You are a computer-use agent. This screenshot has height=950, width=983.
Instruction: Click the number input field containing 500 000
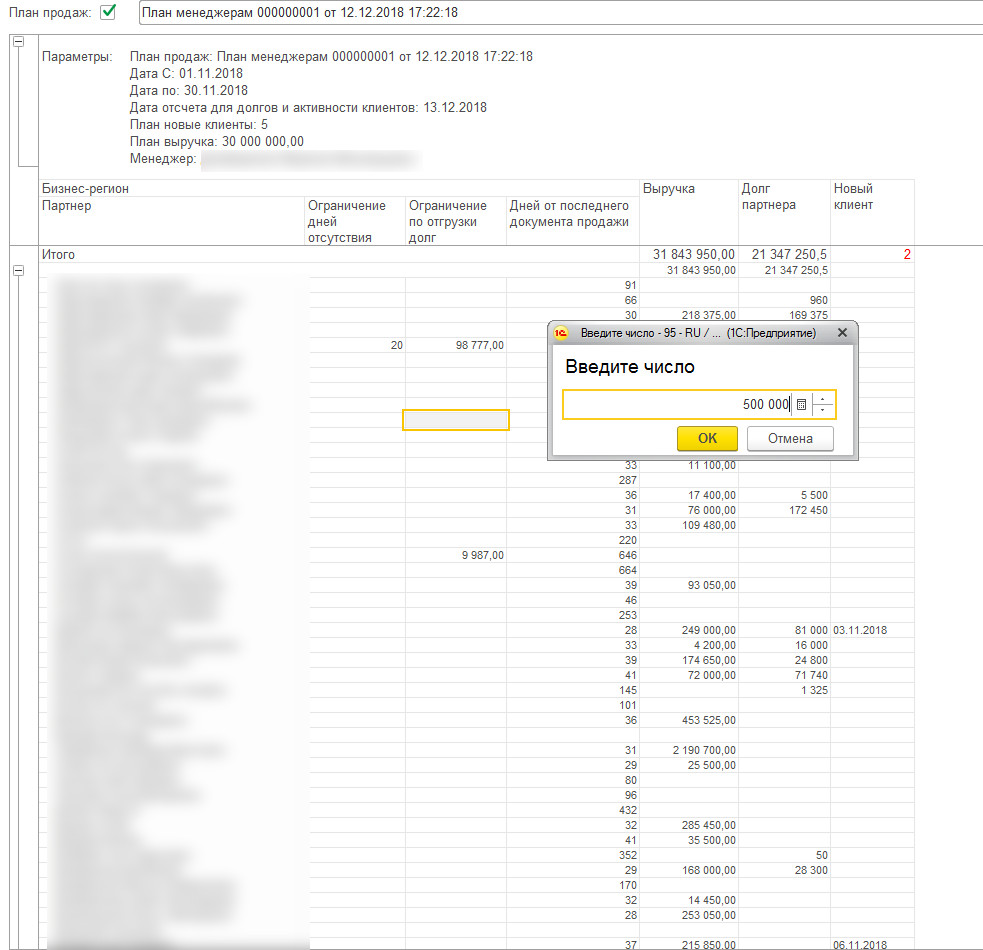click(x=678, y=405)
